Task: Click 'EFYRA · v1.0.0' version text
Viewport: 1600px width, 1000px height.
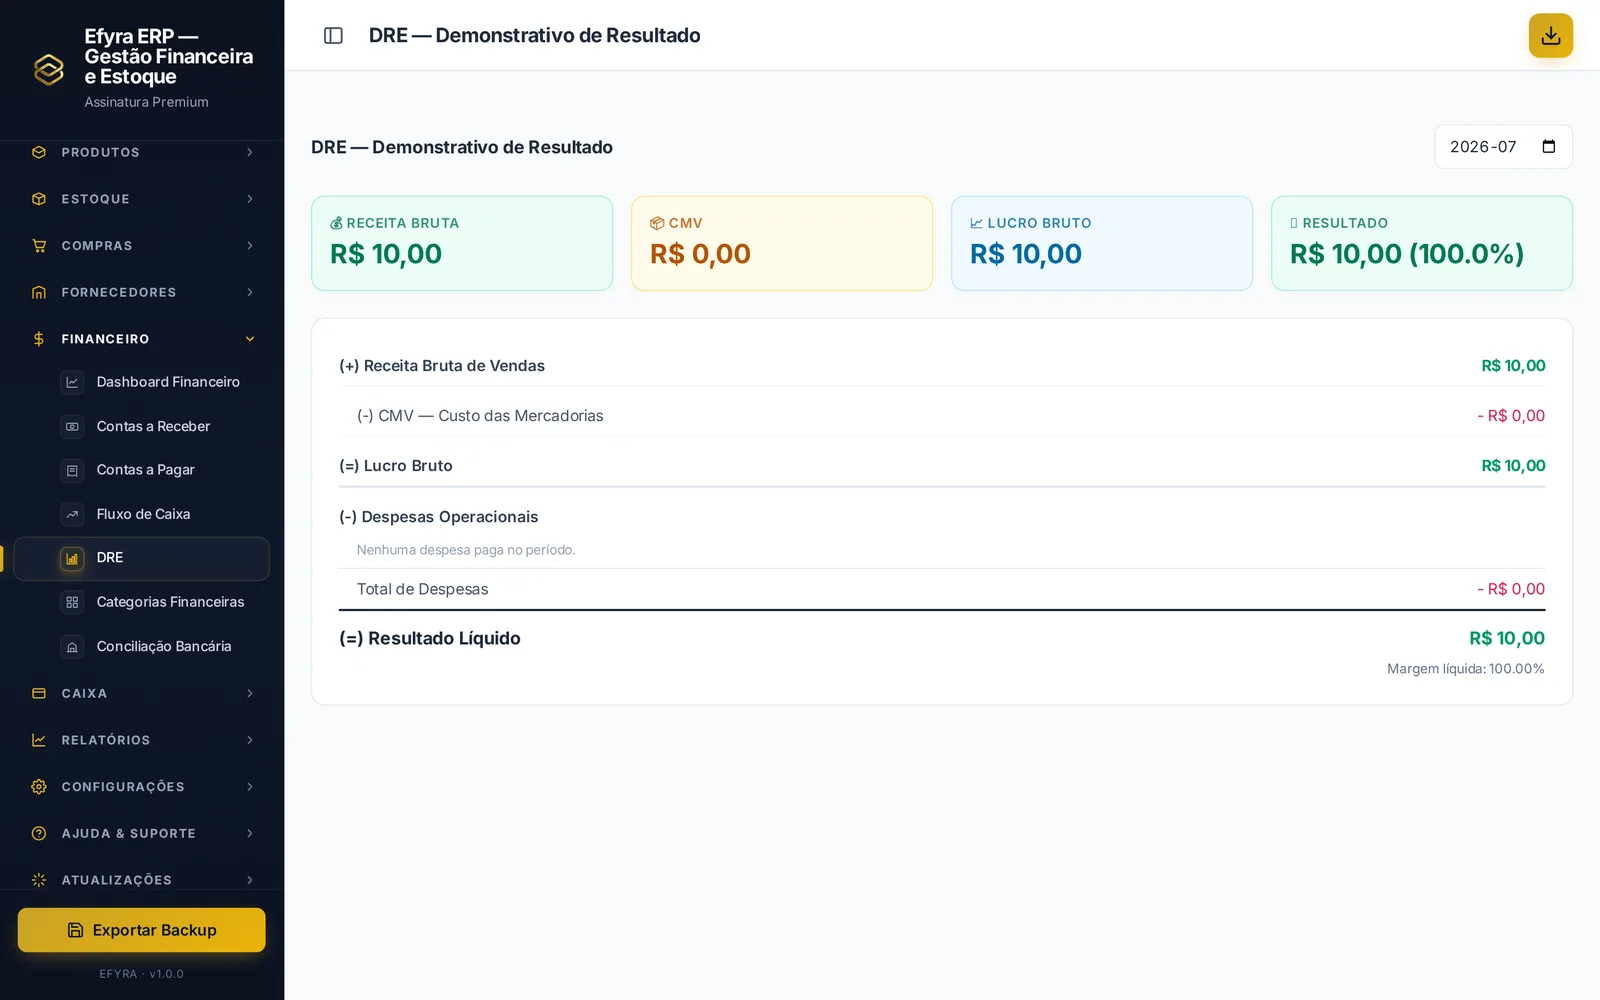Action: click(x=141, y=974)
